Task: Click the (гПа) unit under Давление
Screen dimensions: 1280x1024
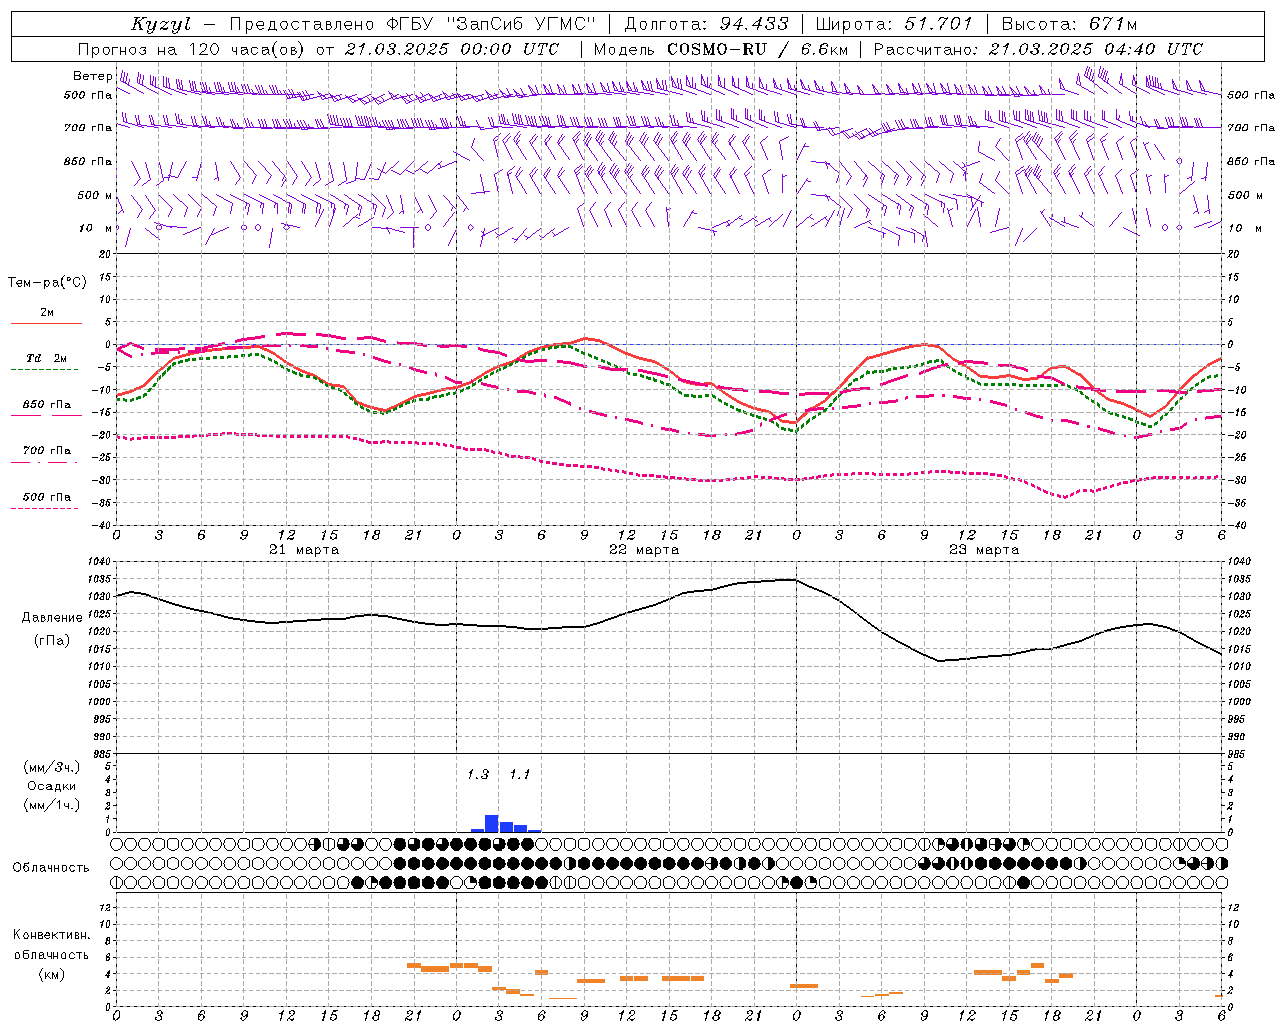Action: (52, 641)
